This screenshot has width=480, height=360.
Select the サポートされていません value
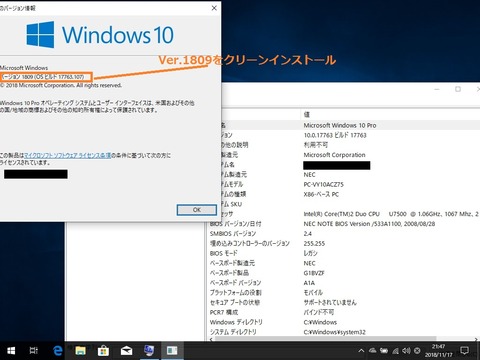(x=330, y=302)
